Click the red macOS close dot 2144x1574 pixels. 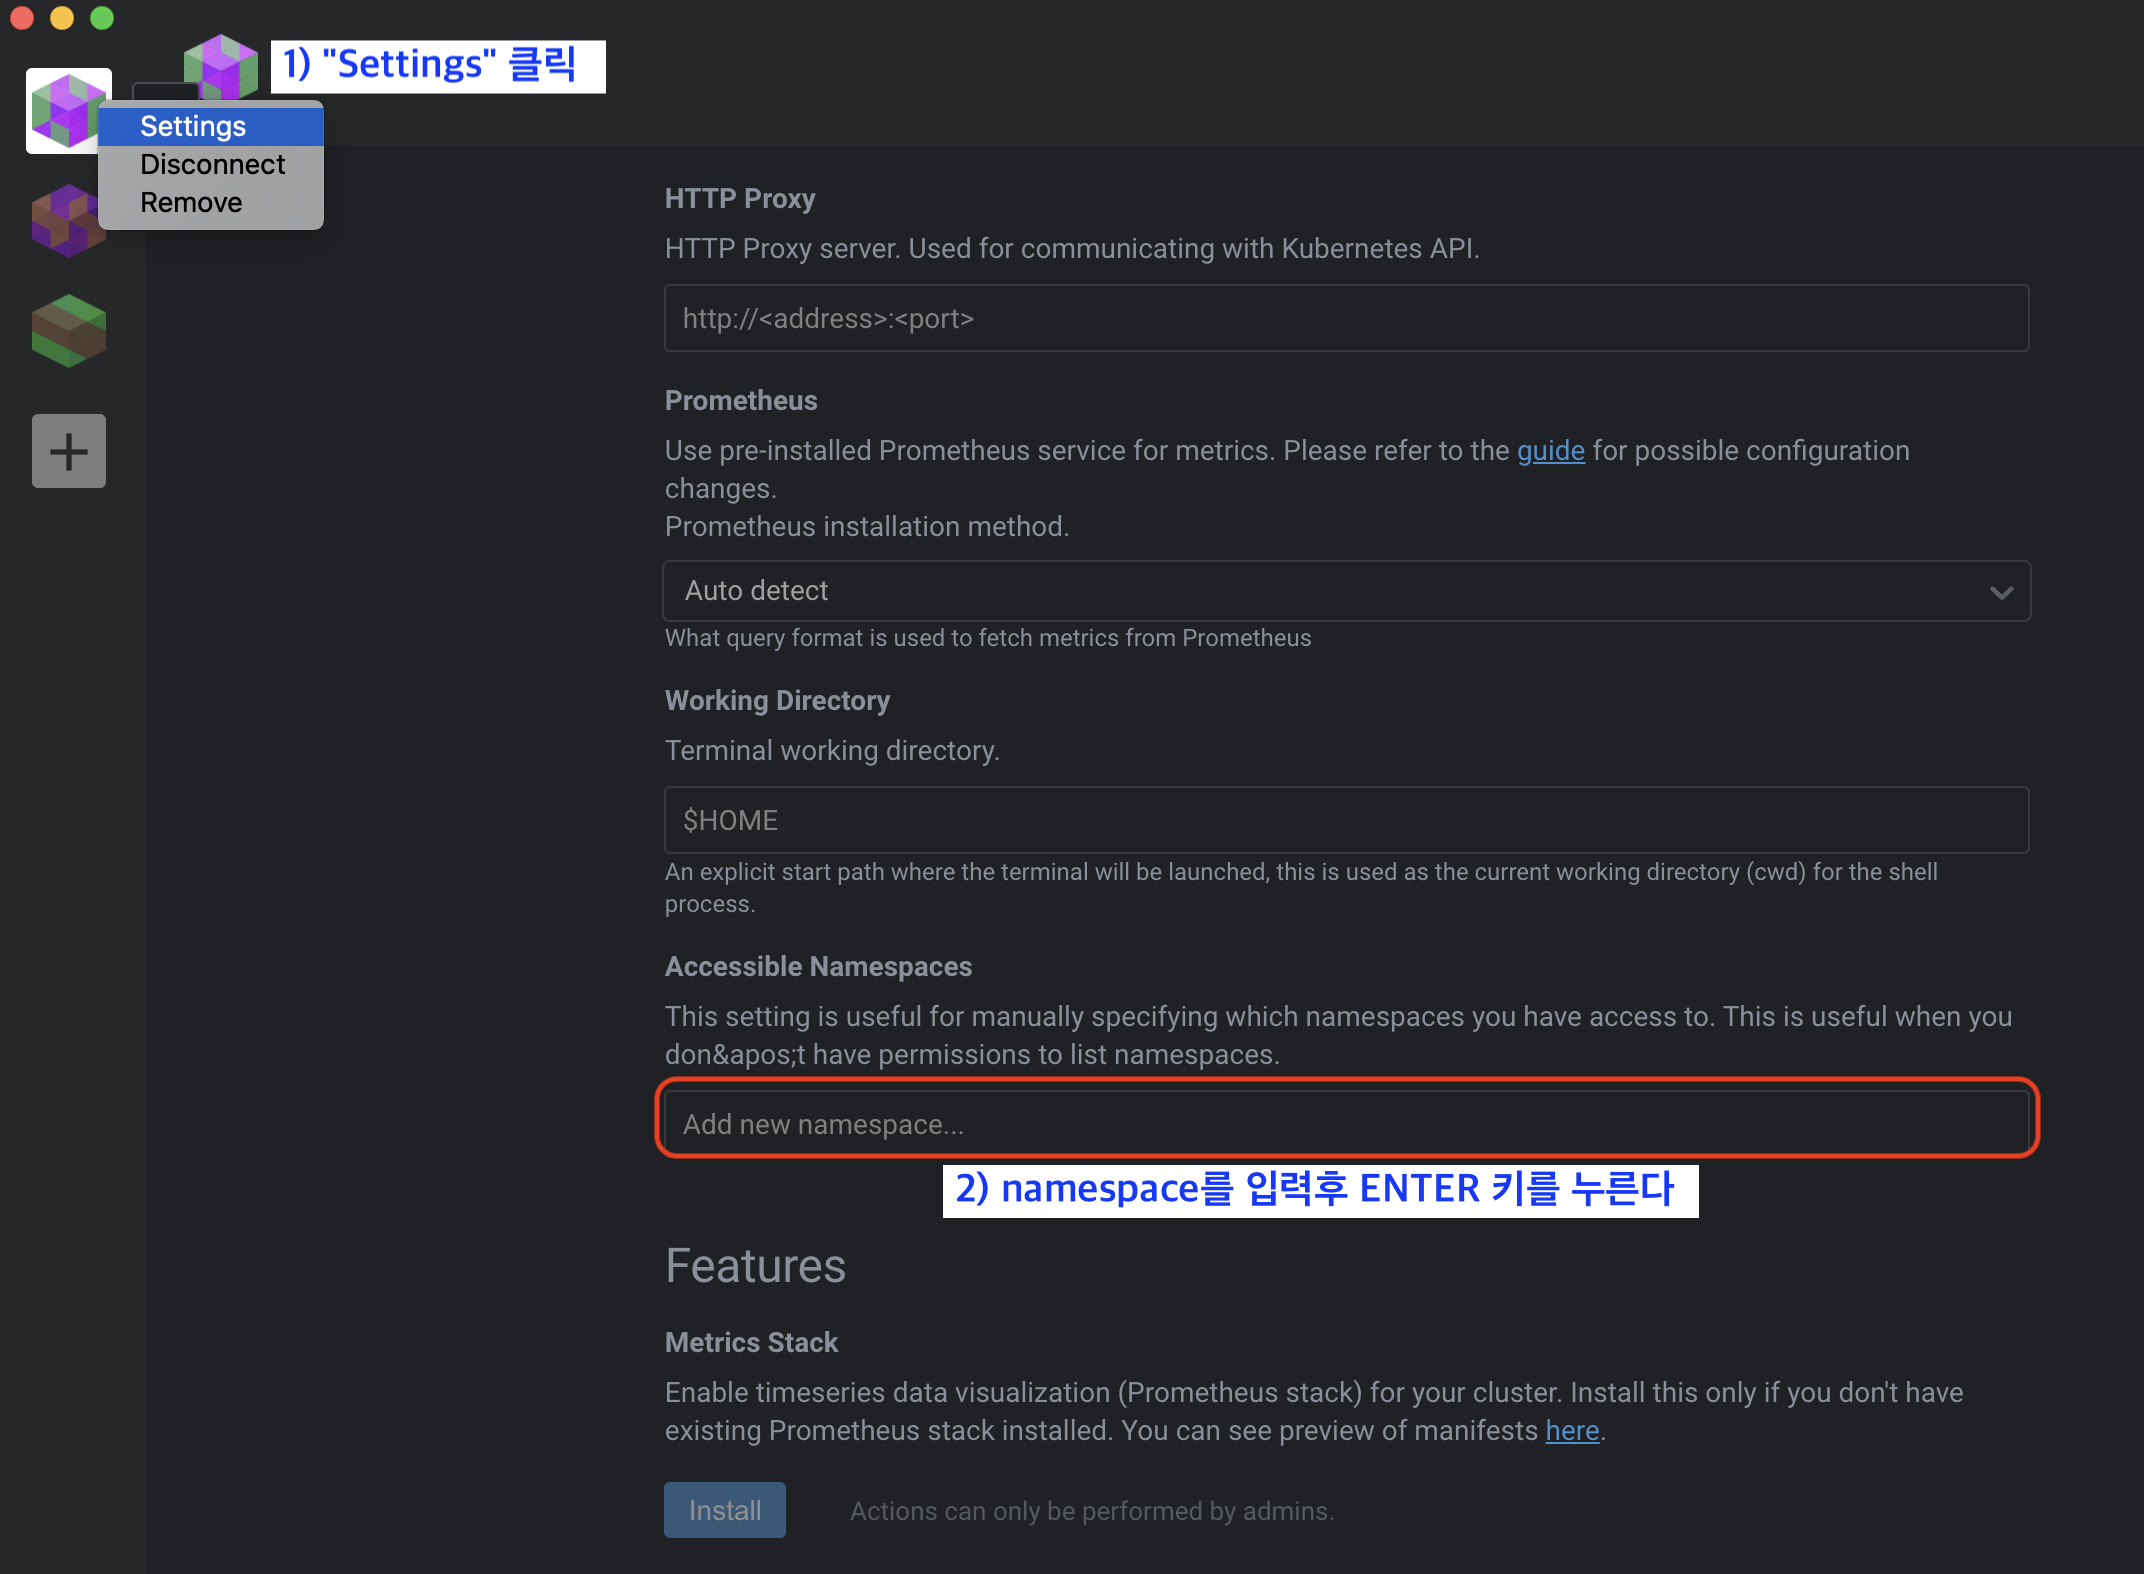tap(22, 18)
